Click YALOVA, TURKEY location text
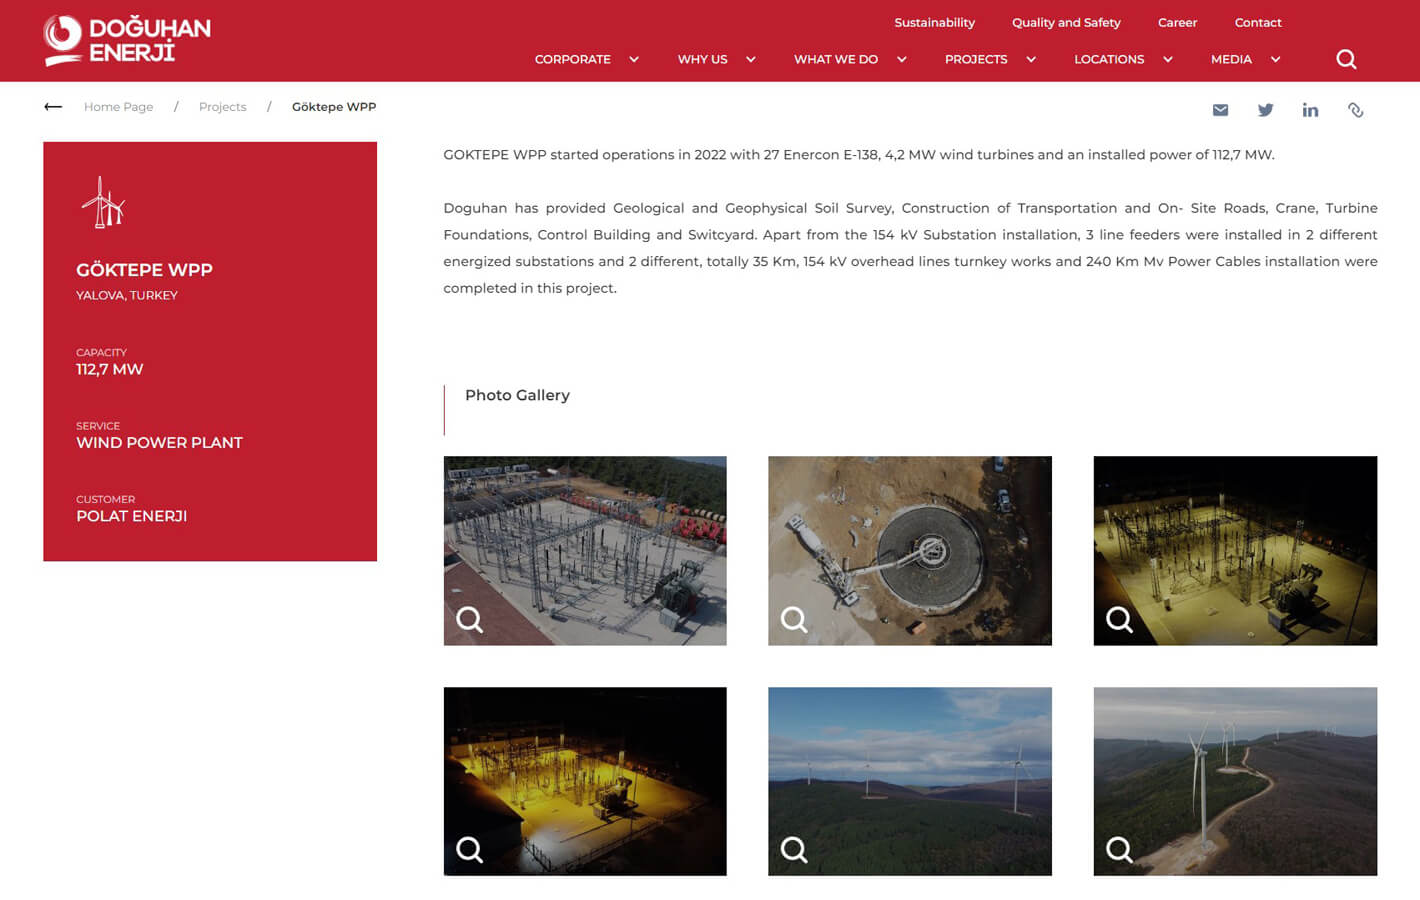Viewport: 1420px width, 900px height. point(127,295)
